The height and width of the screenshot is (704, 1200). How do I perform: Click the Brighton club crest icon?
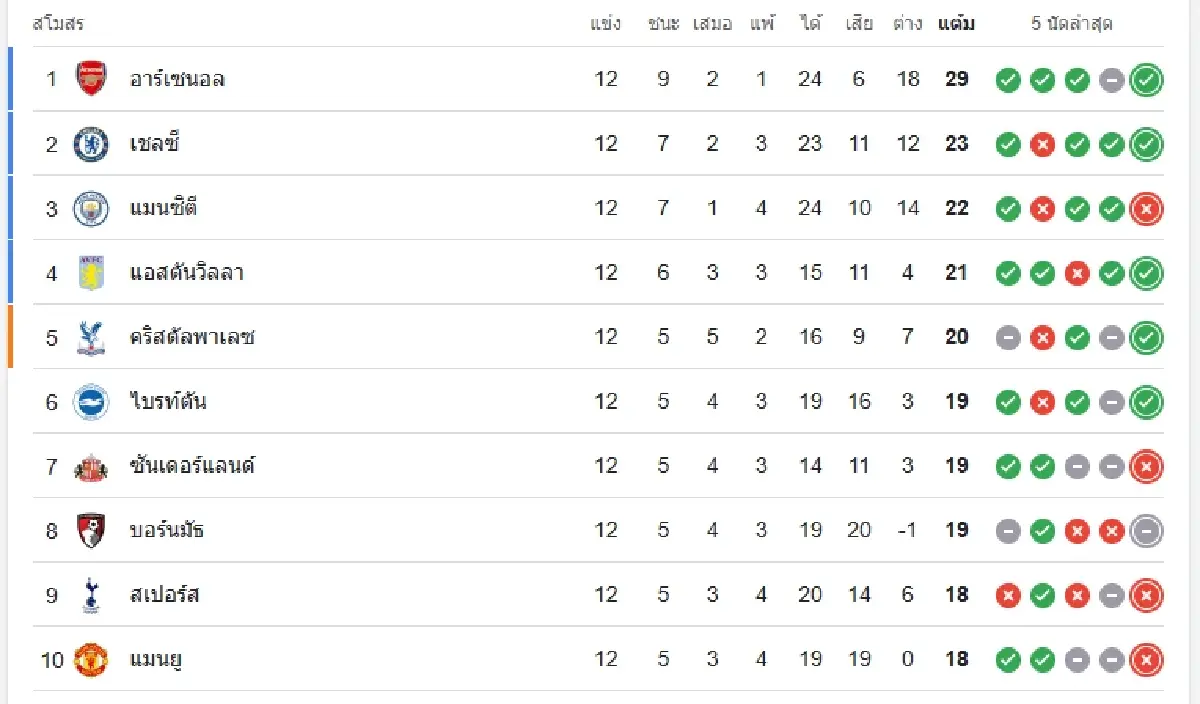(x=91, y=402)
